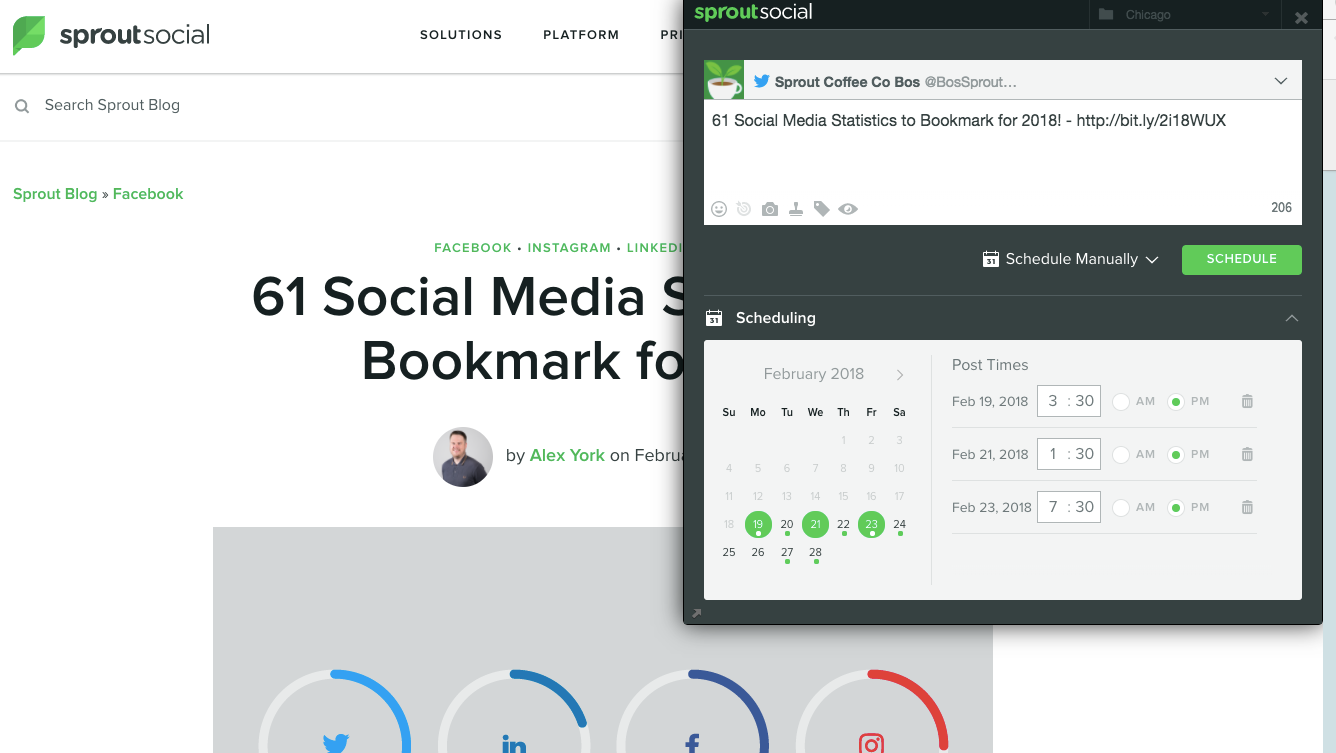Screen dimensions: 1336x753
Task: Open the Facebook breadcrumb link
Action: click(148, 194)
